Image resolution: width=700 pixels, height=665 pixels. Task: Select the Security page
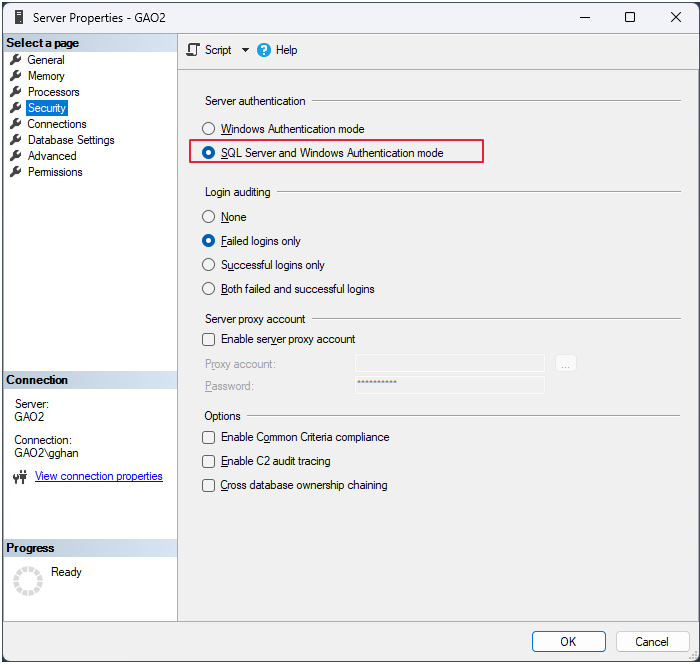pyautogui.click(x=47, y=108)
